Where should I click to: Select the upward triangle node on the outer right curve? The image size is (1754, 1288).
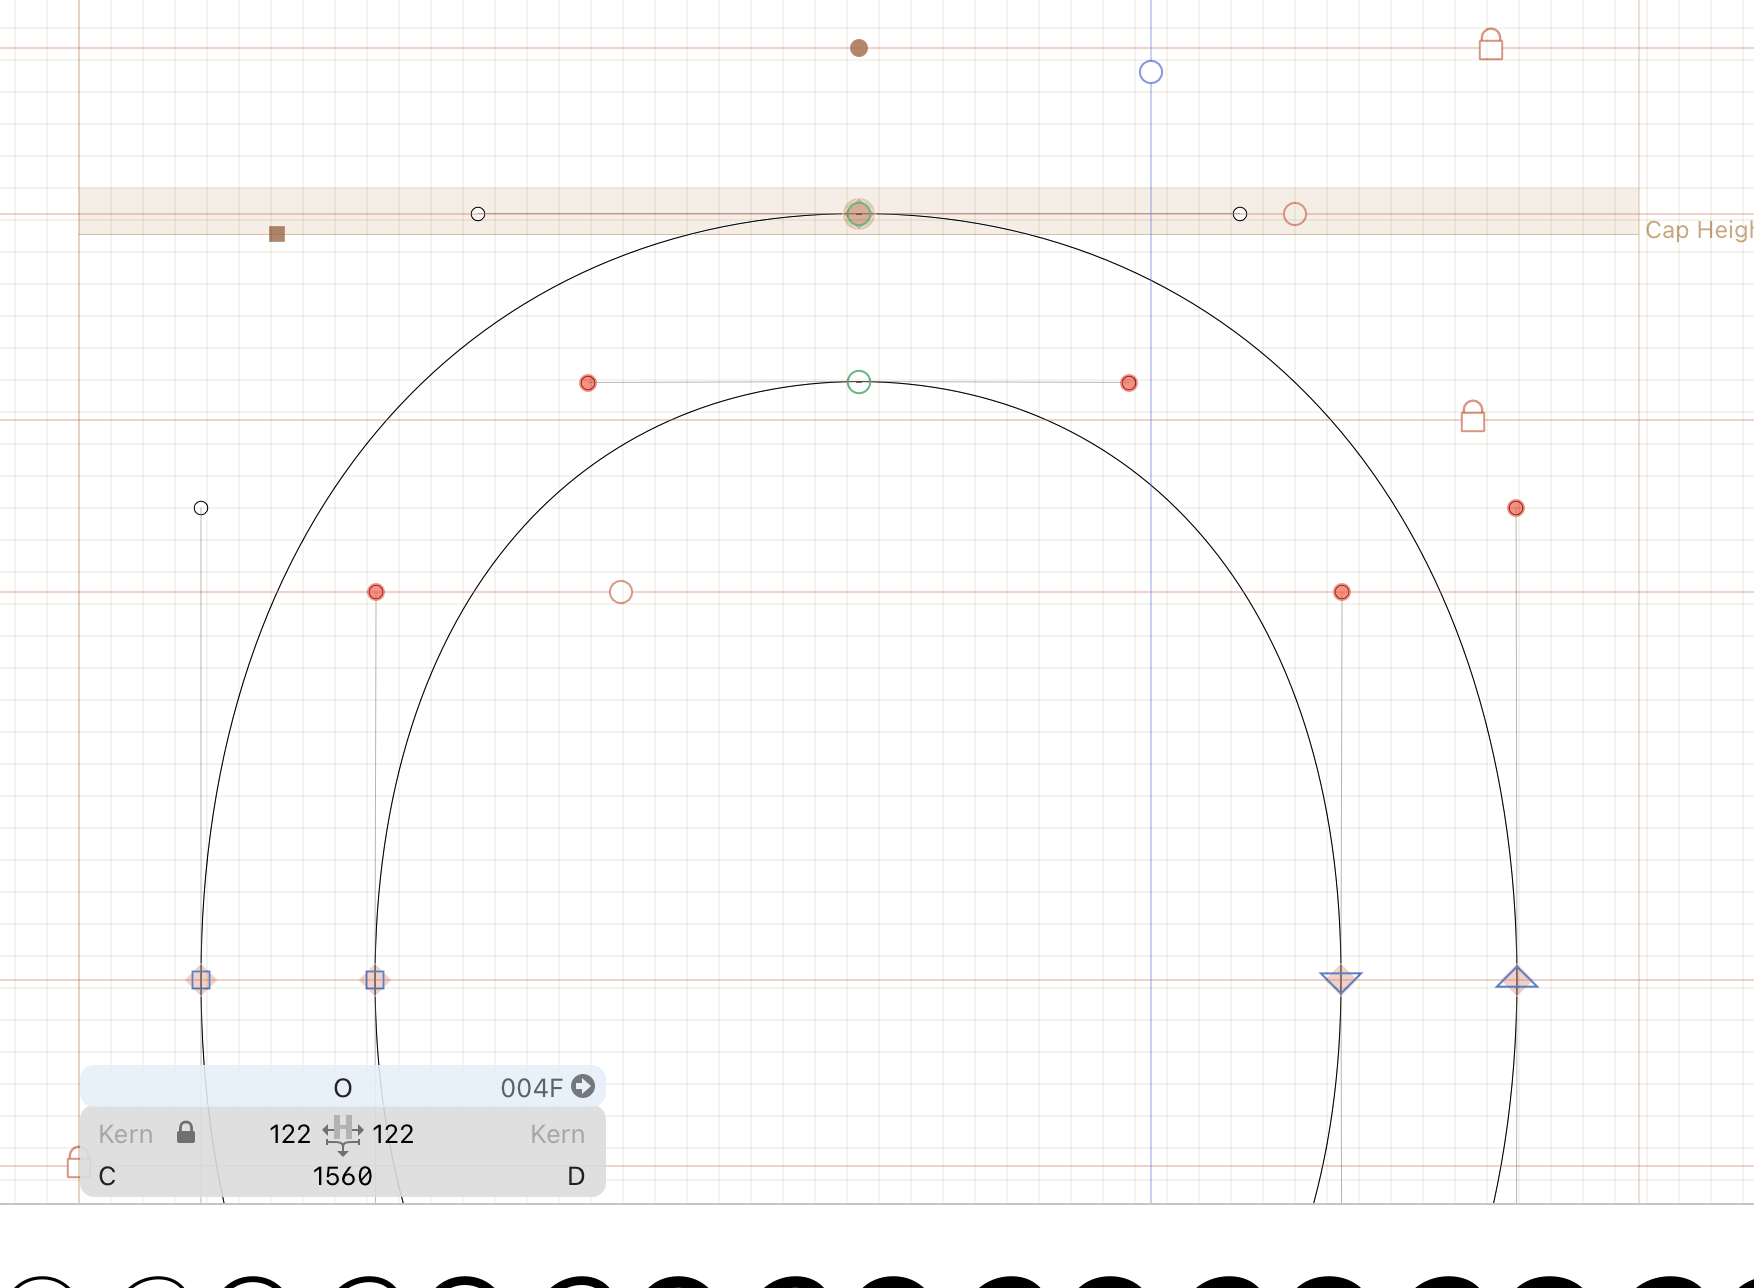tap(1517, 978)
